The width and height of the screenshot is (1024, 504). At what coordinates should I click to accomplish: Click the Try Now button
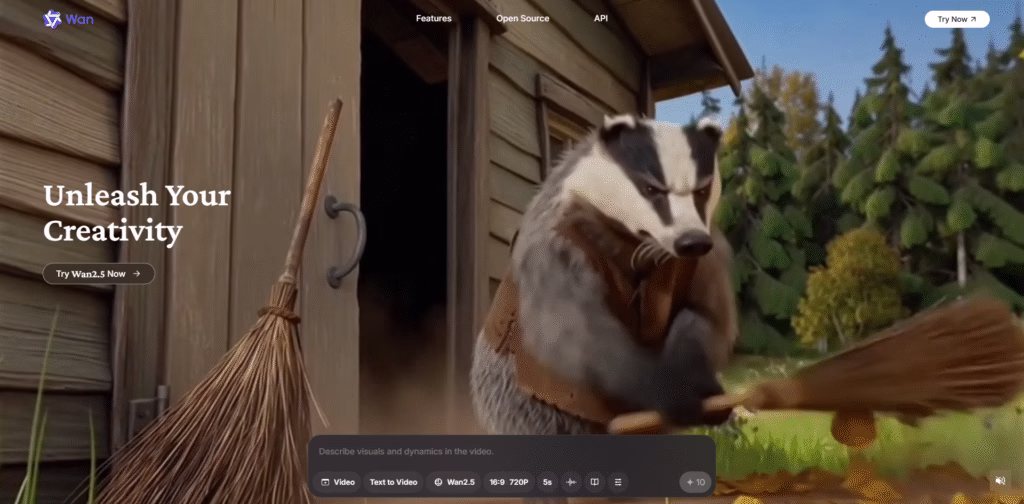coord(956,19)
